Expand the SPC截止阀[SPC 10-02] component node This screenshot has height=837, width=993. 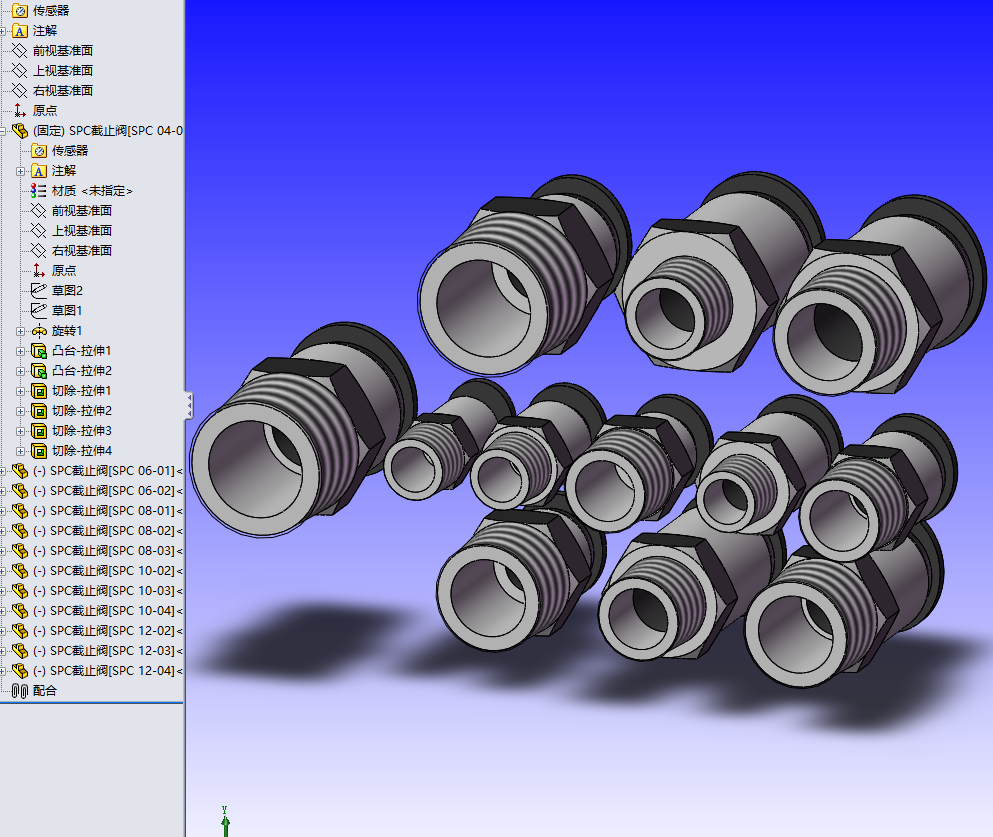point(3,571)
